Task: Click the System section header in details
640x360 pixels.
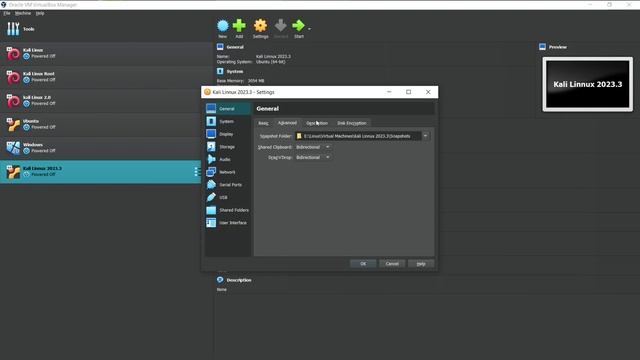Action: click(235, 71)
